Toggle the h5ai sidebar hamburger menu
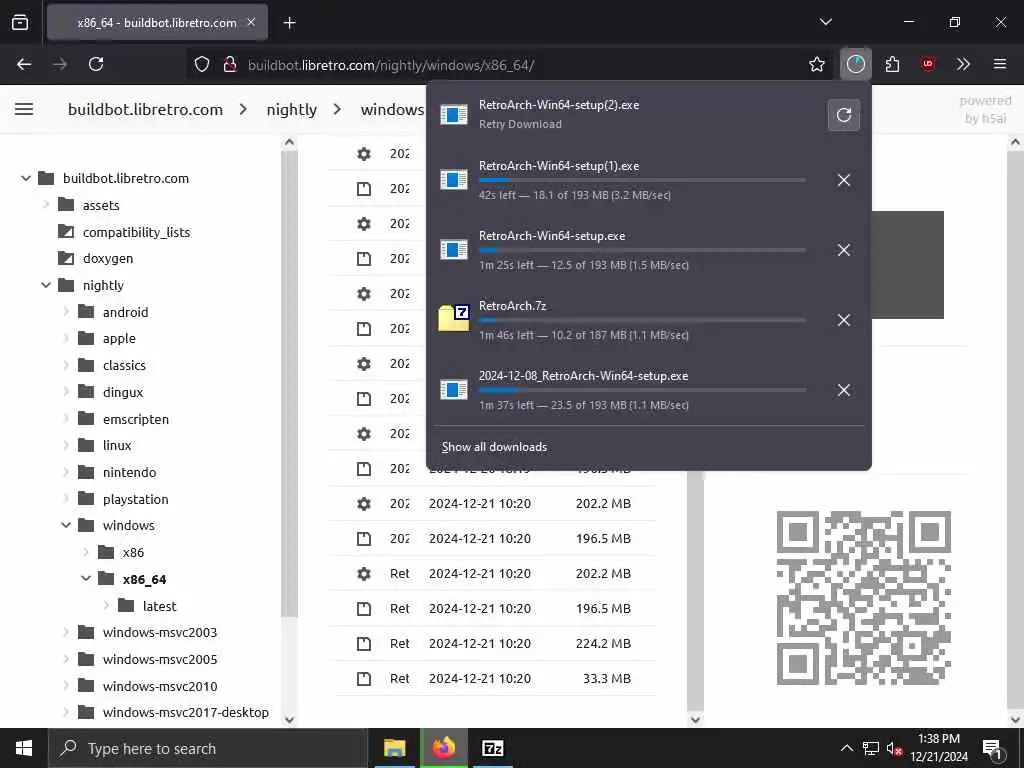The height and width of the screenshot is (768, 1024). pyautogui.click(x=24, y=109)
